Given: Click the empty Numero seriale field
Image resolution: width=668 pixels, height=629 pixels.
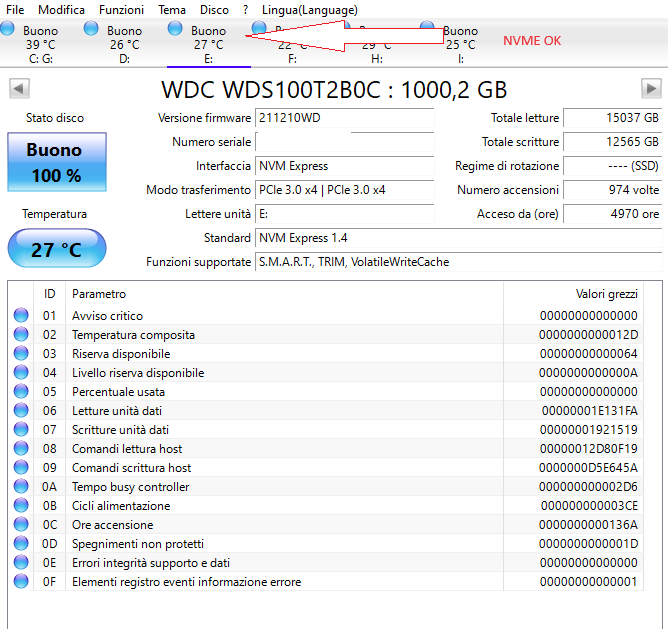Looking at the screenshot, I should [x=345, y=142].
